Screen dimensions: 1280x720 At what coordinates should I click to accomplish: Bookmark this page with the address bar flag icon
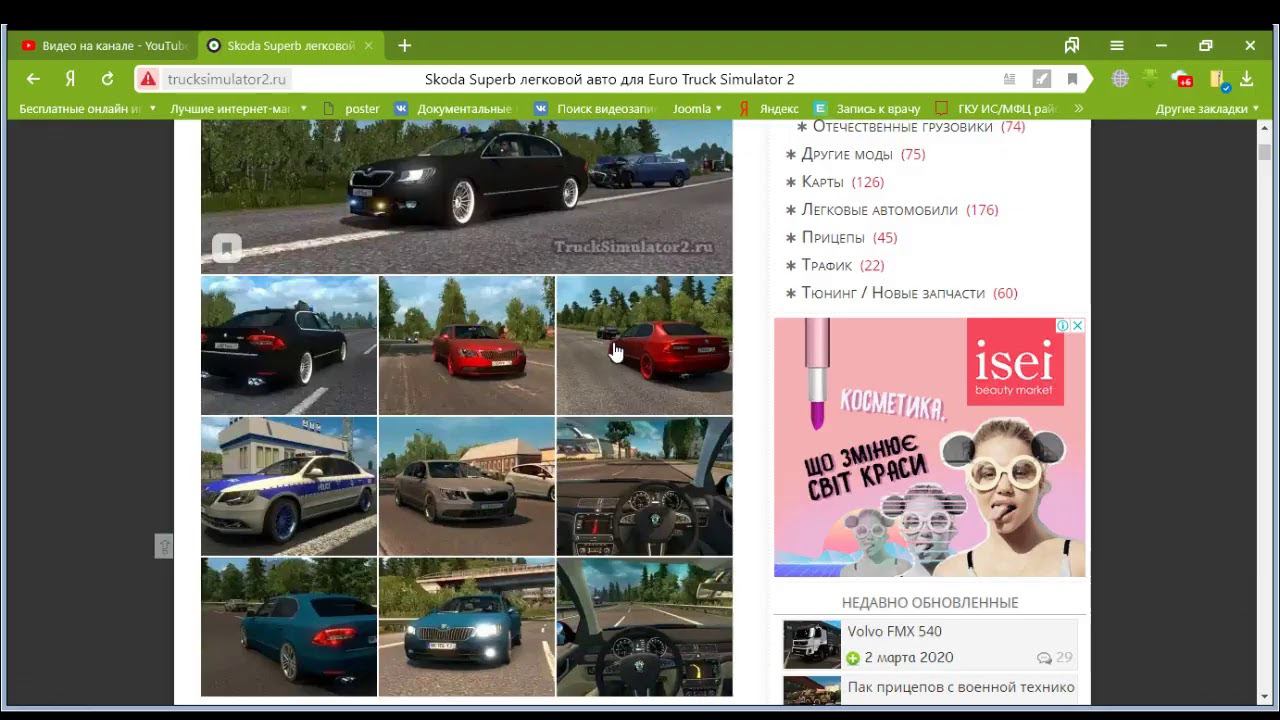1072,79
